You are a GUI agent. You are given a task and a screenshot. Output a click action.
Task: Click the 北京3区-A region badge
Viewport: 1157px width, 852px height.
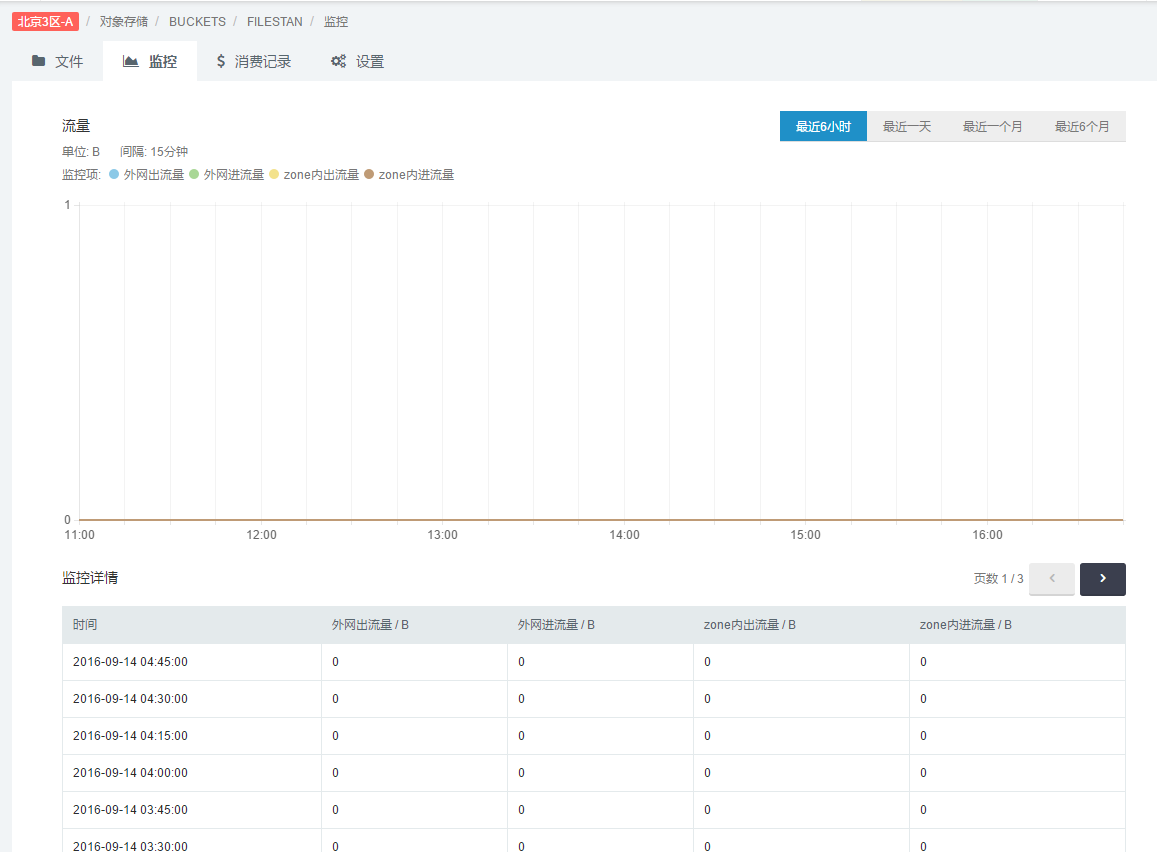[x=45, y=21]
